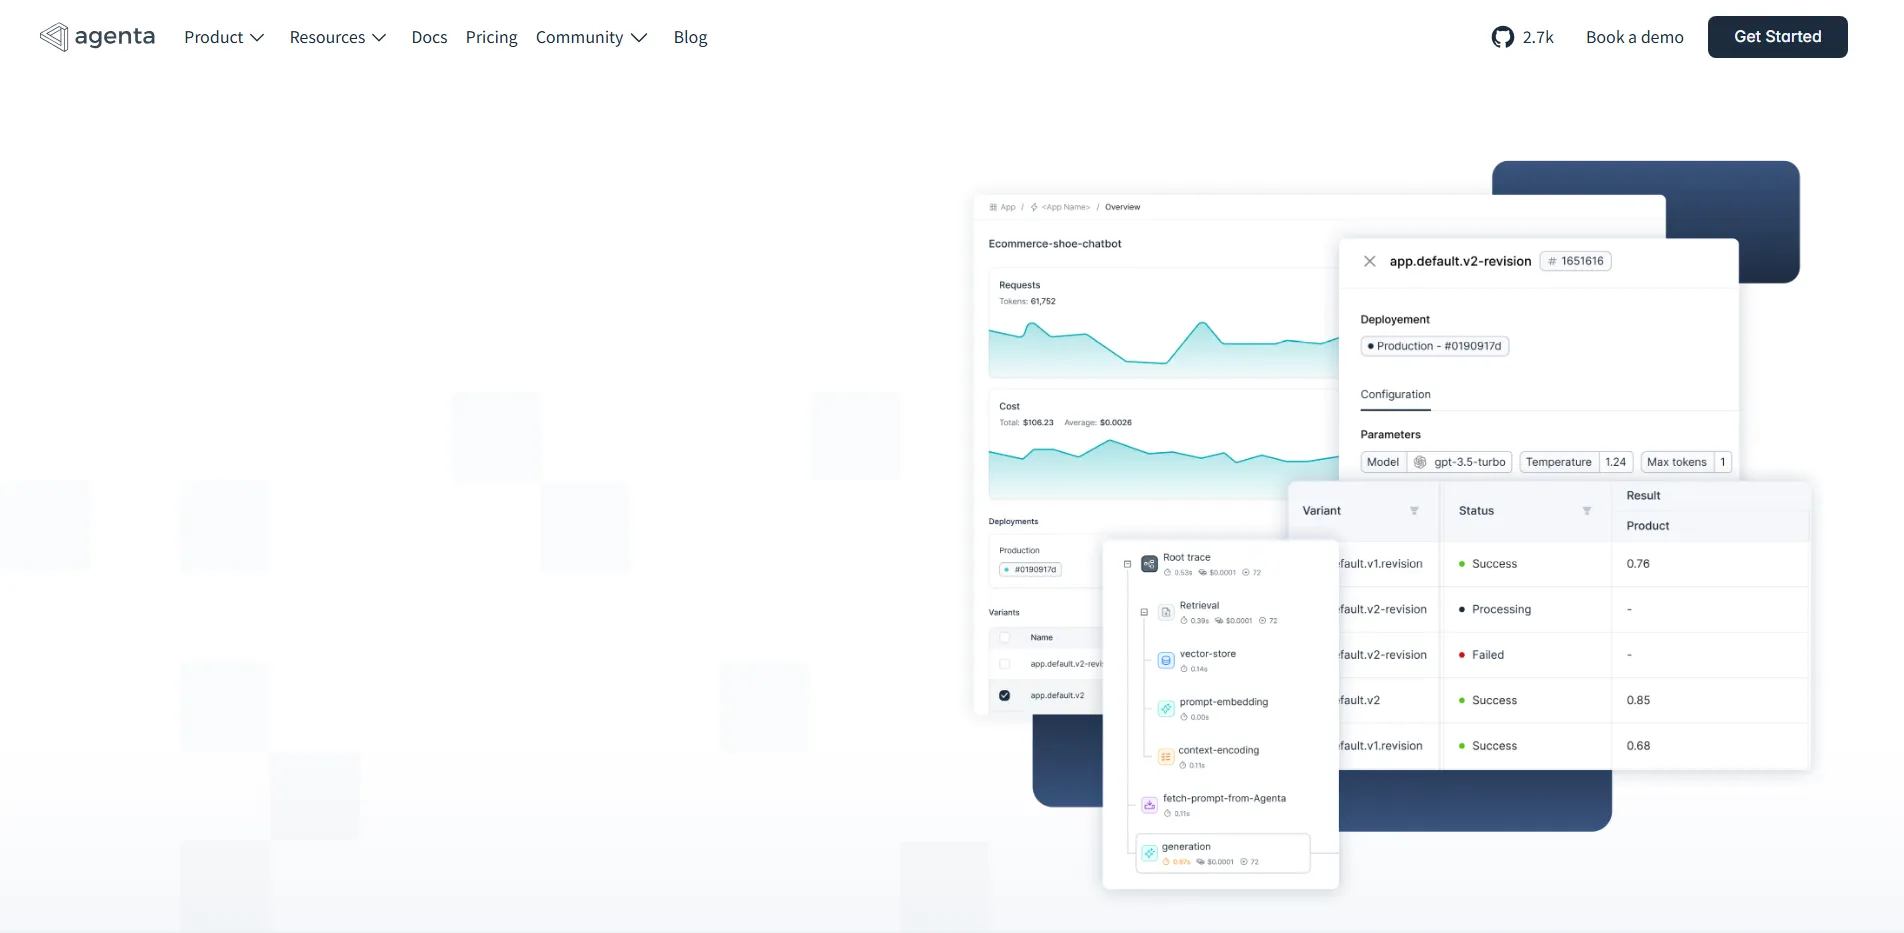The height and width of the screenshot is (933, 1904).
Task: Click the Overview breadcrumb link
Action: pyautogui.click(x=1122, y=207)
